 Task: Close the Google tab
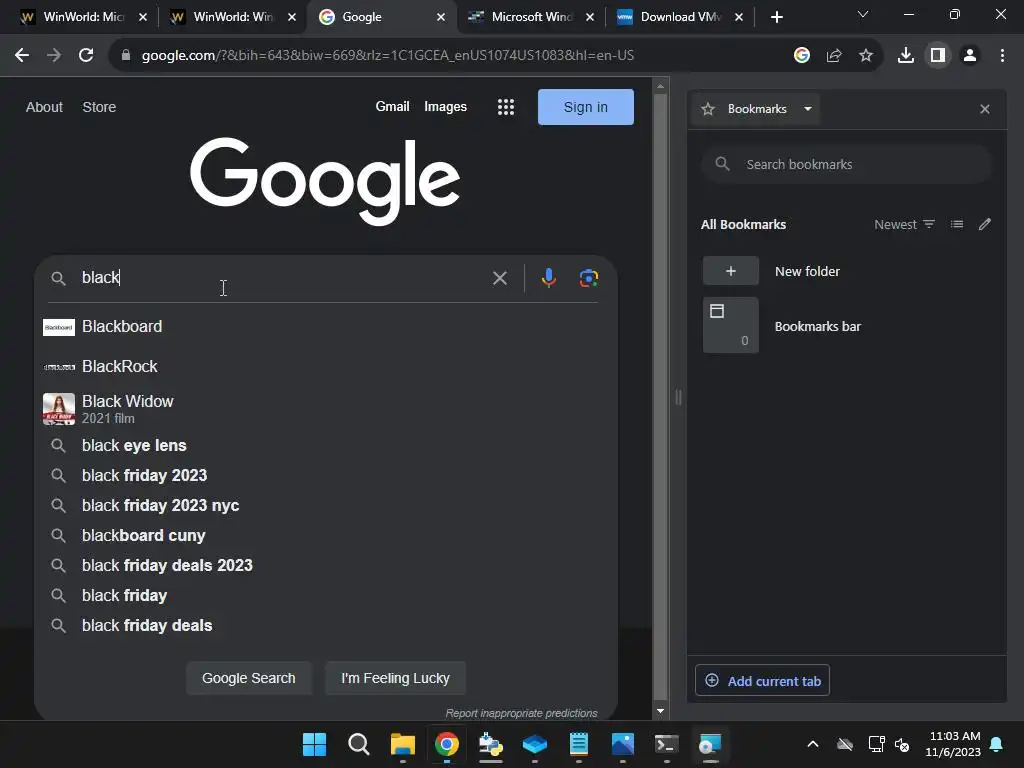(x=441, y=17)
